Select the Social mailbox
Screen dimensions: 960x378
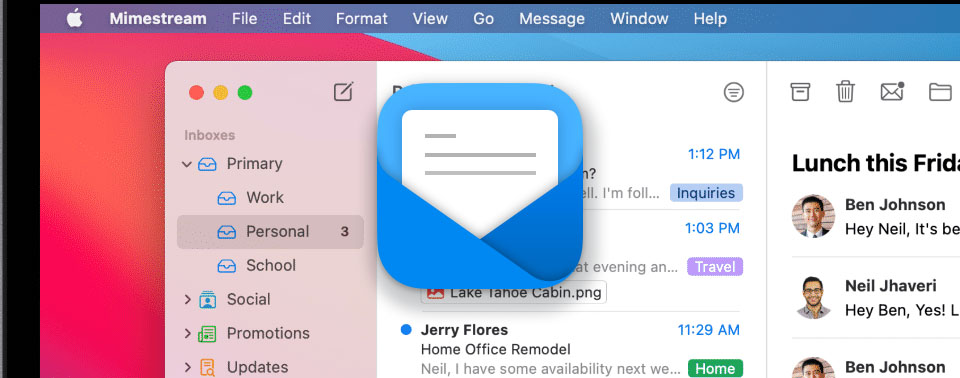248,300
